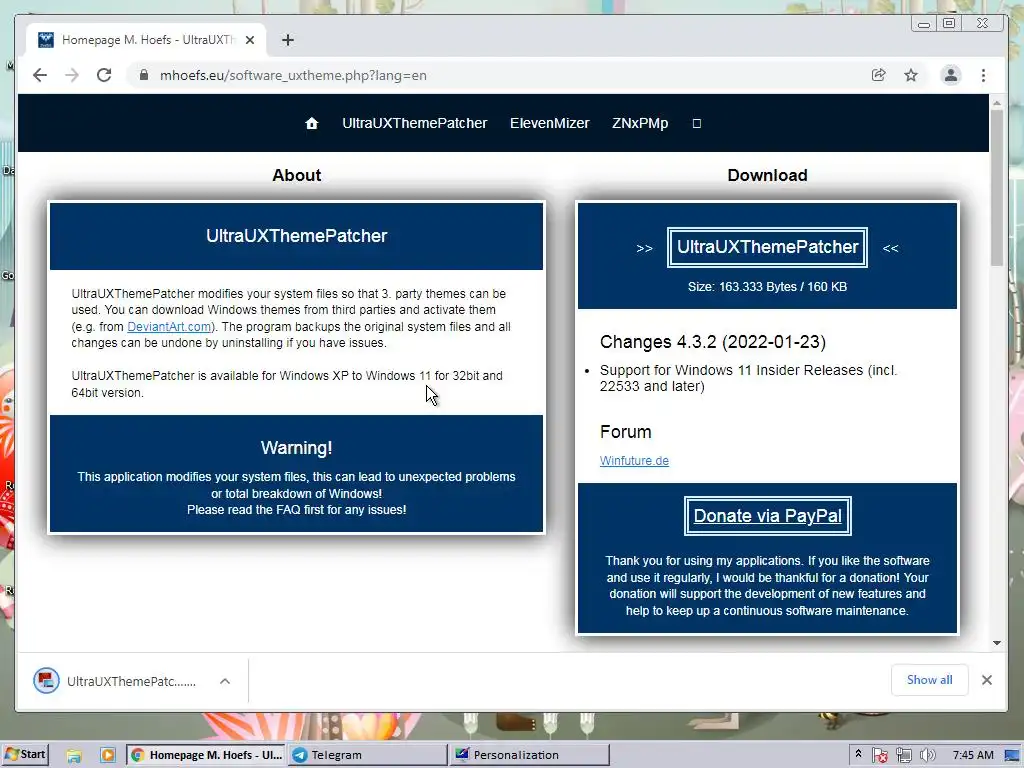Image resolution: width=1024 pixels, height=768 pixels.
Task: Click the Forum heading
Action: 626,432
